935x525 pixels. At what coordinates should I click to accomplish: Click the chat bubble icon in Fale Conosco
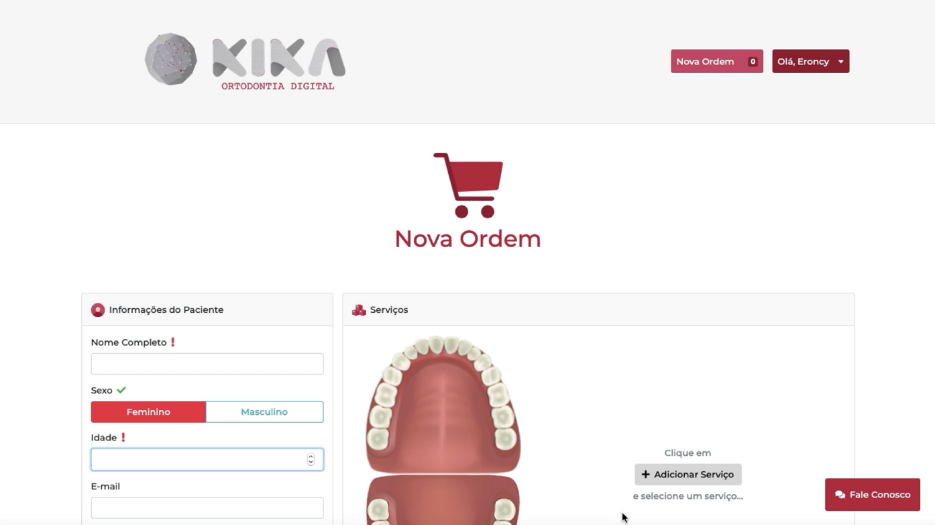pyautogui.click(x=840, y=495)
